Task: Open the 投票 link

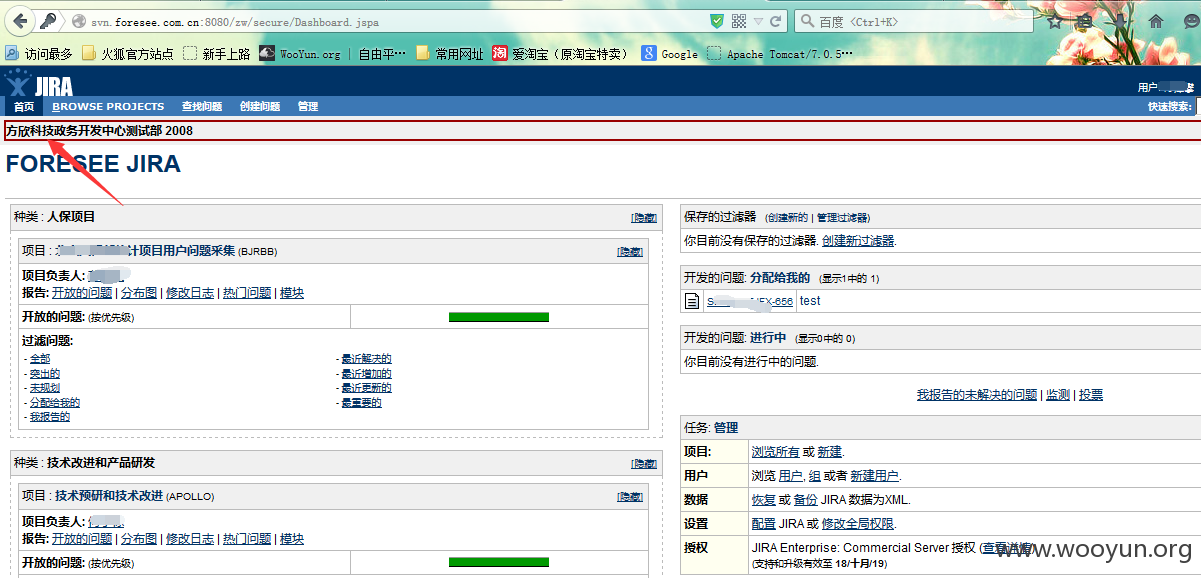Action: pyautogui.click(x=1090, y=395)
